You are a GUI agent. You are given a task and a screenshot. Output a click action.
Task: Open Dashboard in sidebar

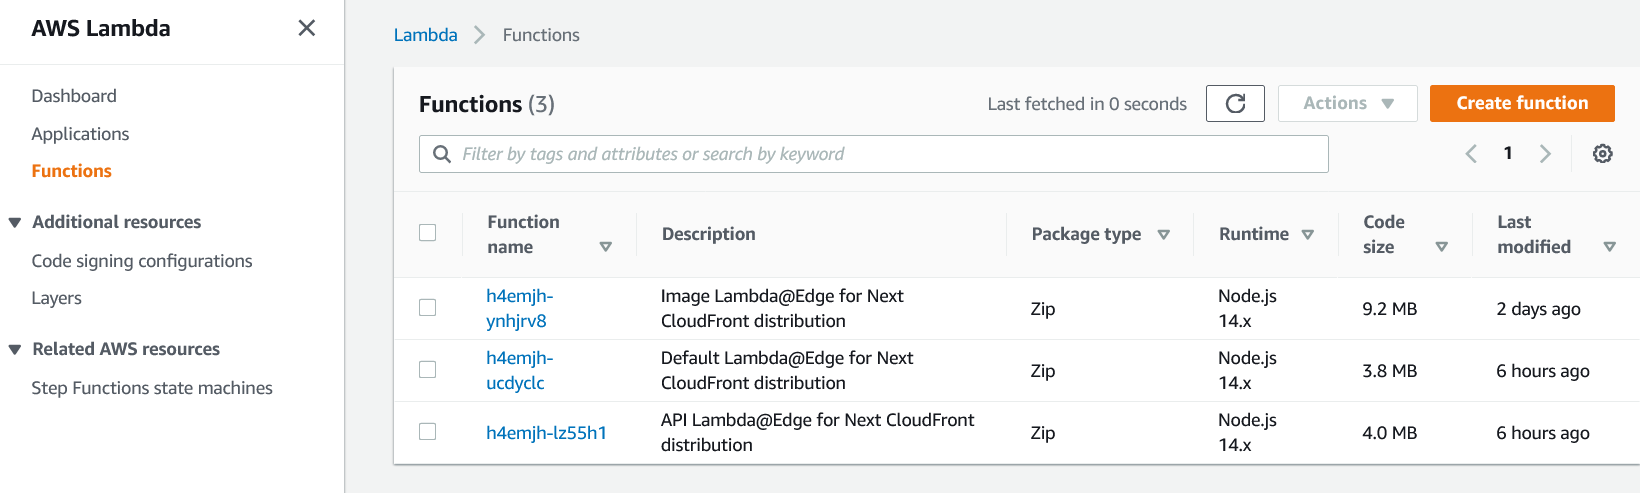pyautogui.click(x=74, y=96)
